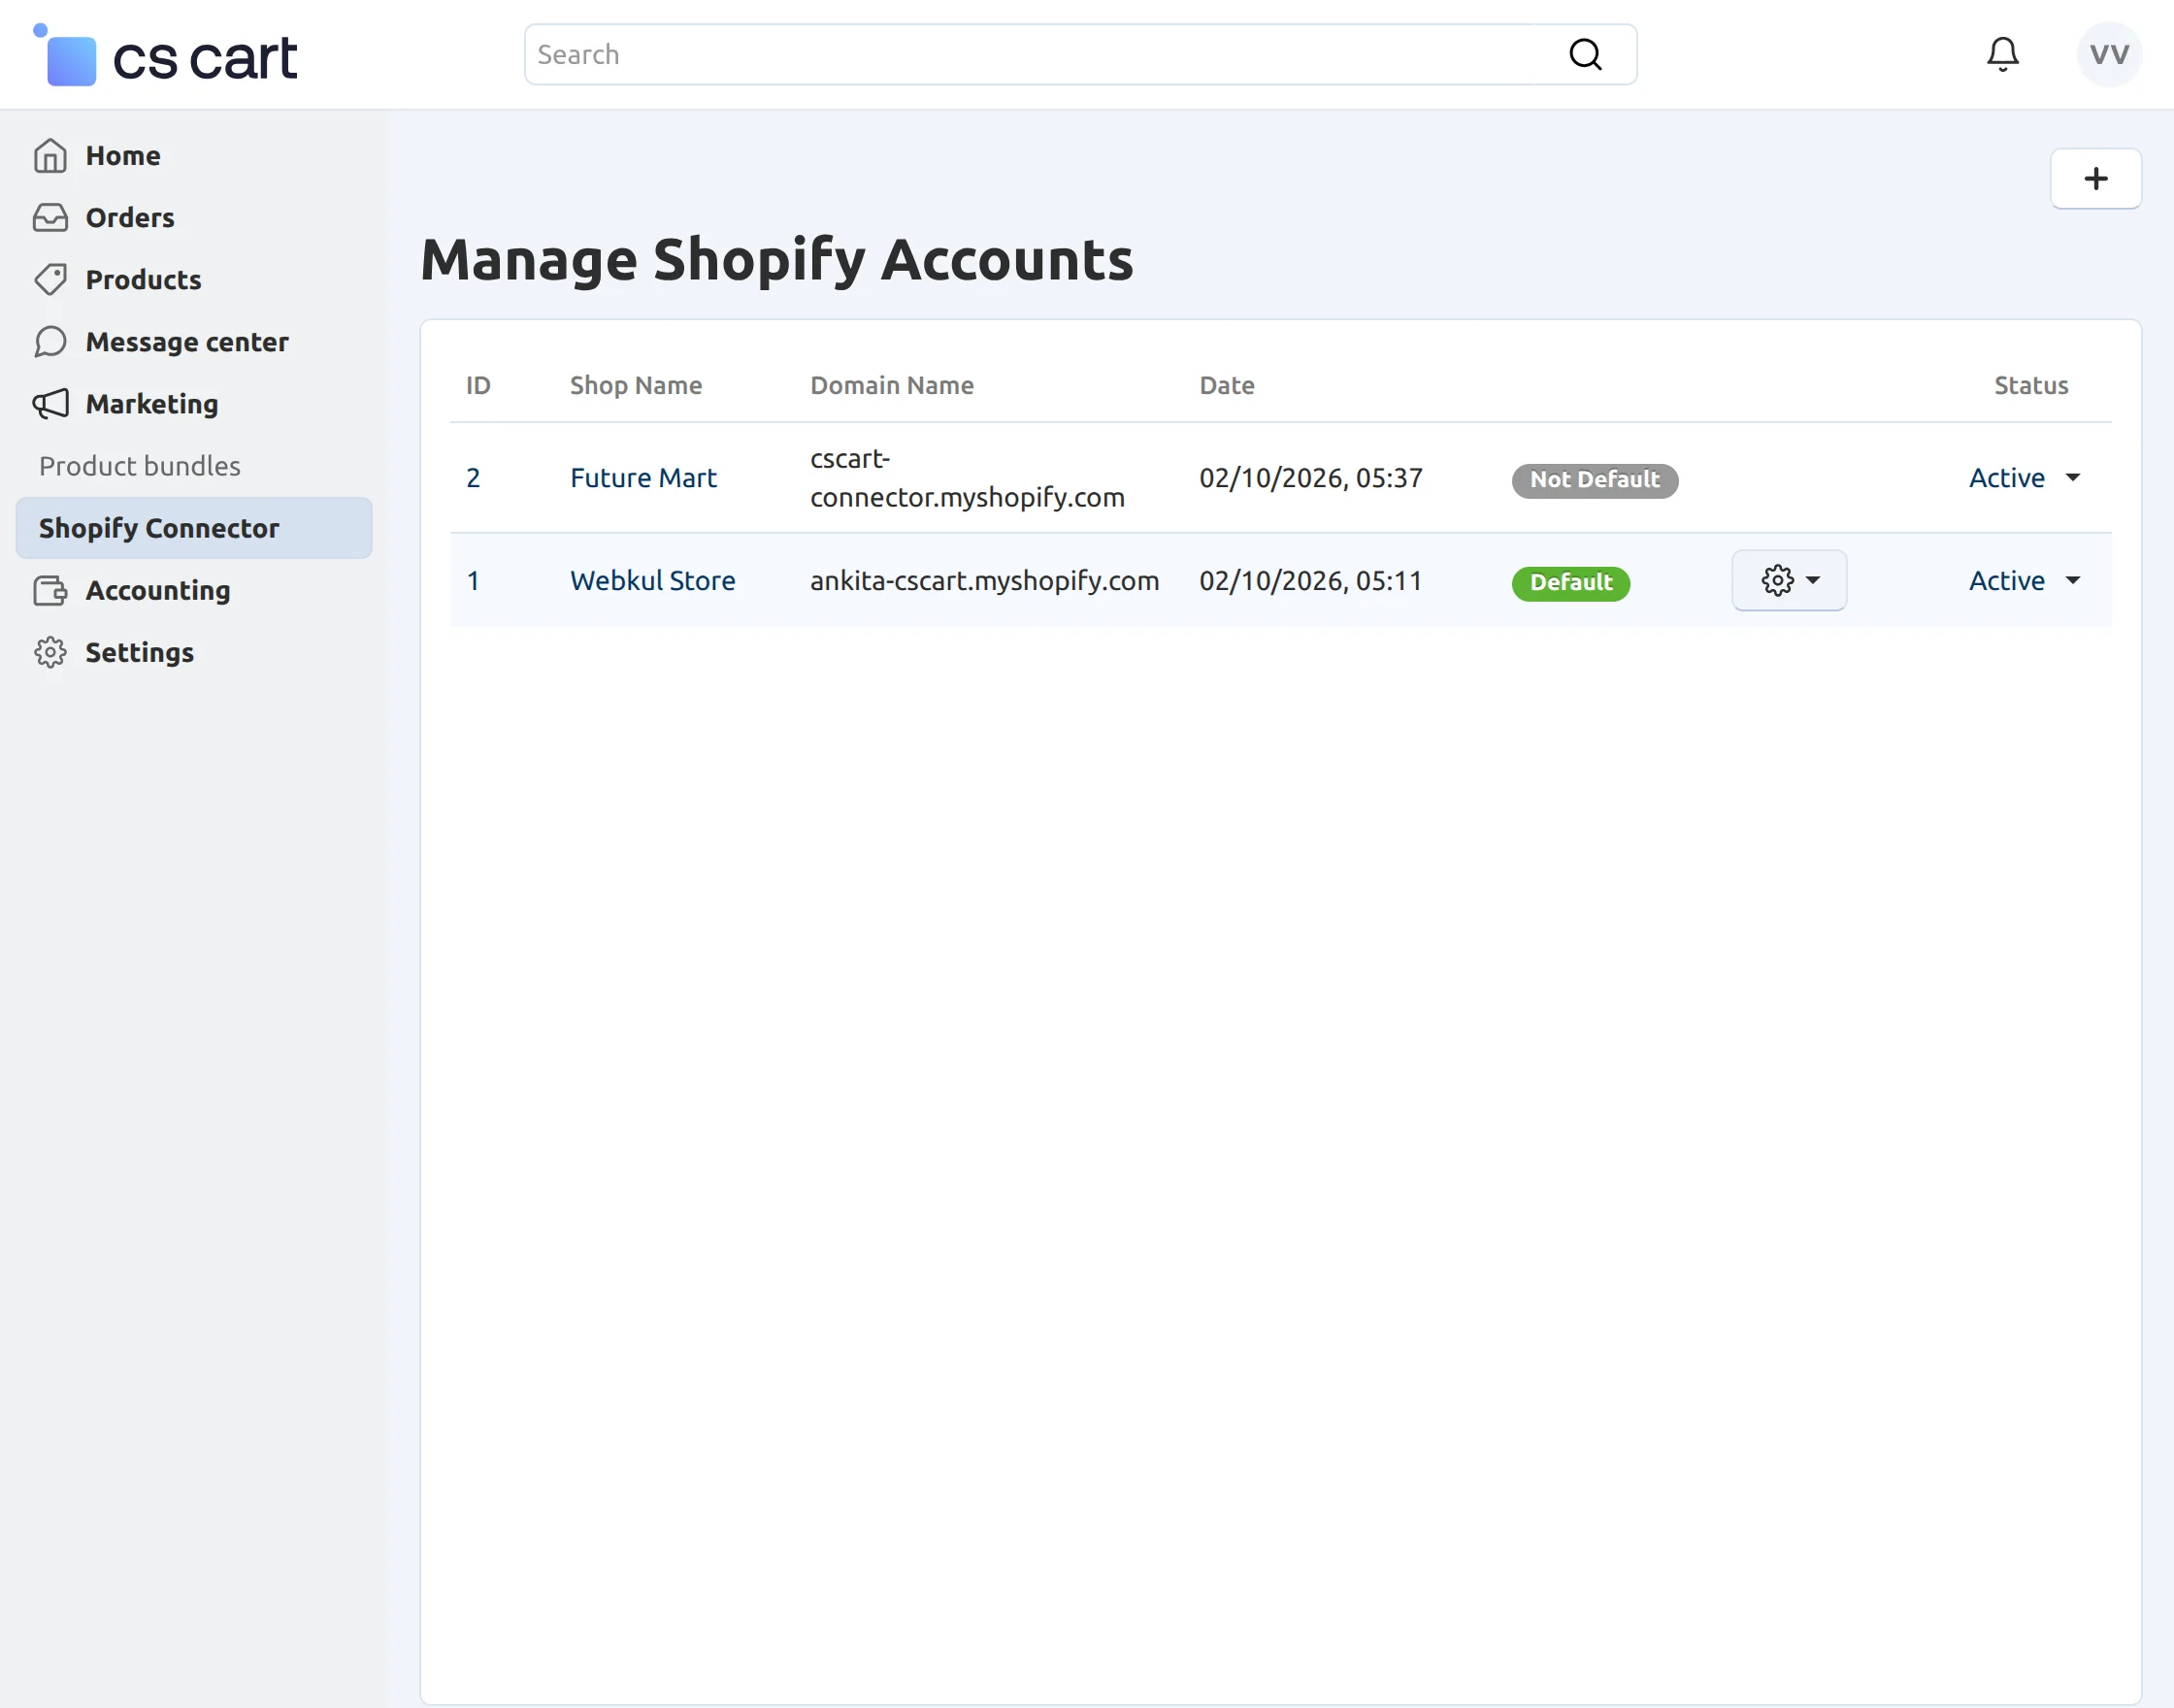Open Orders via inbox icon
This screenshot has height=1708, width=2174.
pyautogui.click(x=50, y=218)
